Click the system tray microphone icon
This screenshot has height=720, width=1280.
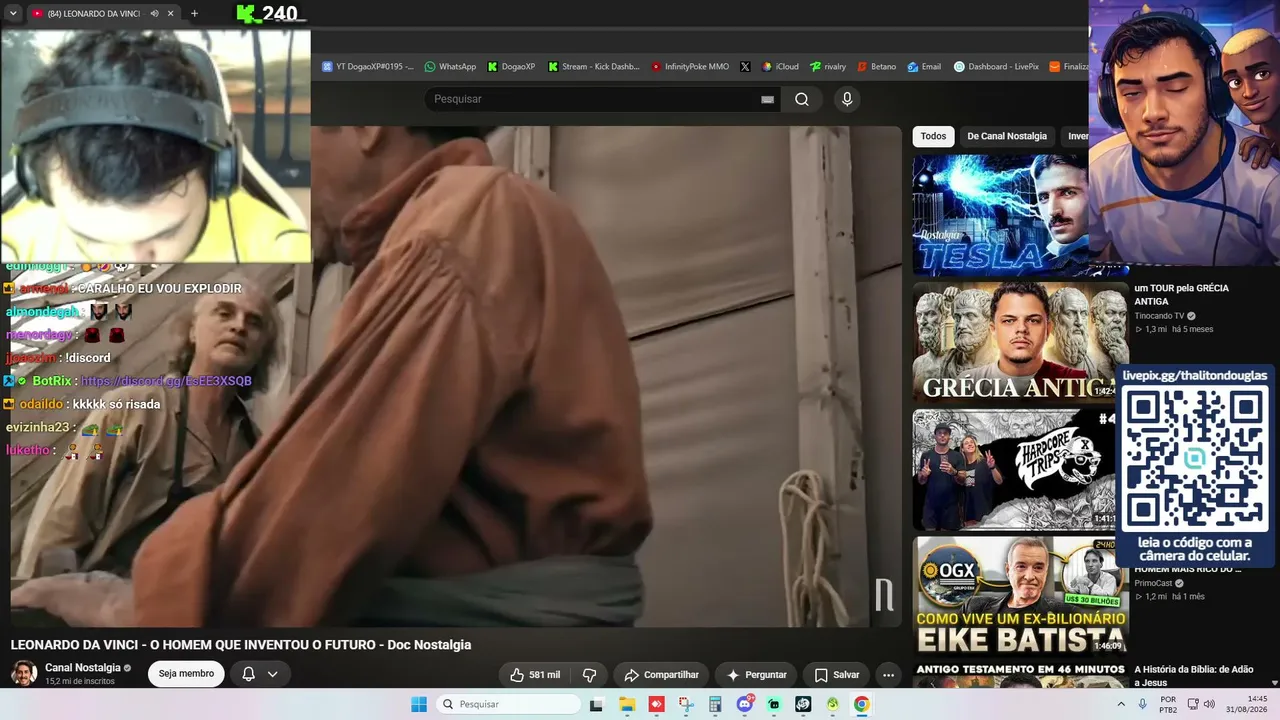(1142, 704)
